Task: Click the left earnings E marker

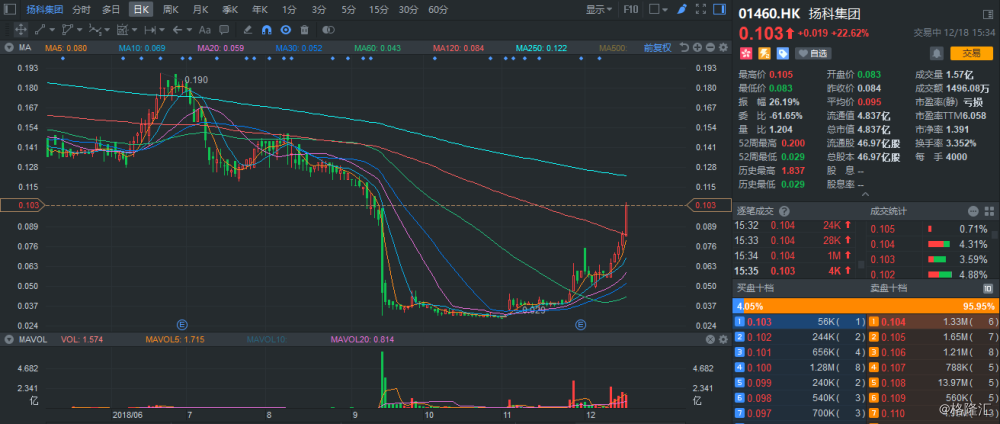Action: (x=182, y=325)
